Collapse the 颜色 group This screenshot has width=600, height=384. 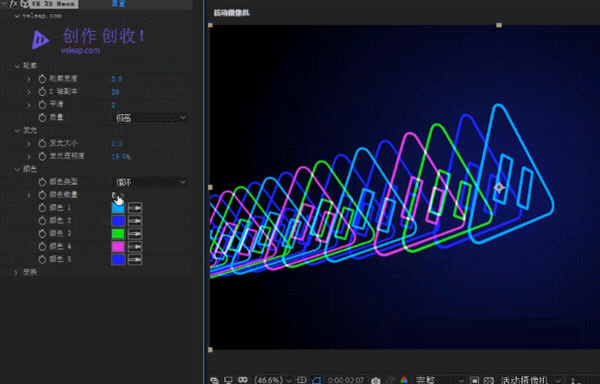pyautogui.click(x=16, y=169)
